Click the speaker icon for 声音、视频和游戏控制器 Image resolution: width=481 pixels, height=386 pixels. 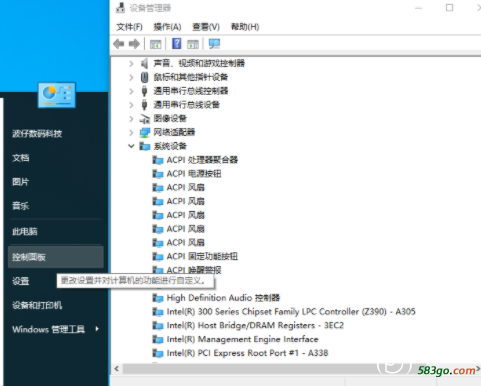coord(144,63)
